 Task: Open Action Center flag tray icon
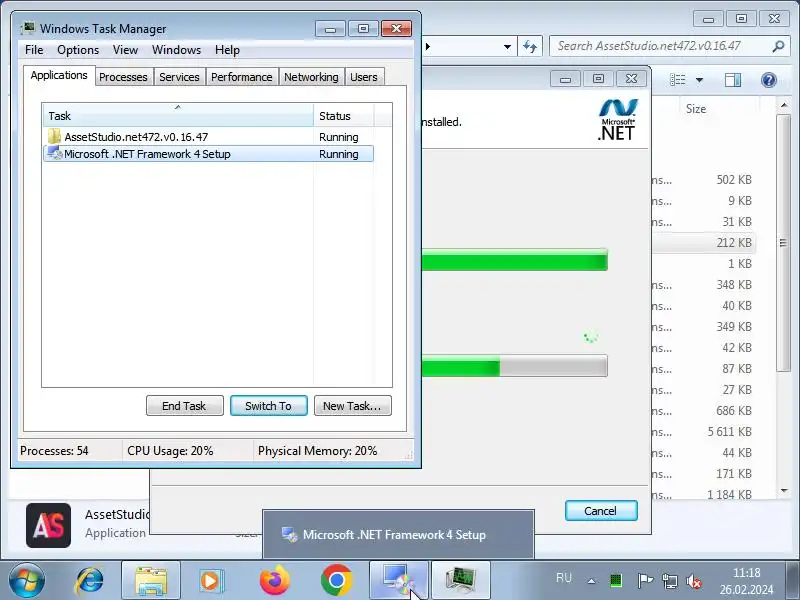pyautogui.click(x=645, y=580)
